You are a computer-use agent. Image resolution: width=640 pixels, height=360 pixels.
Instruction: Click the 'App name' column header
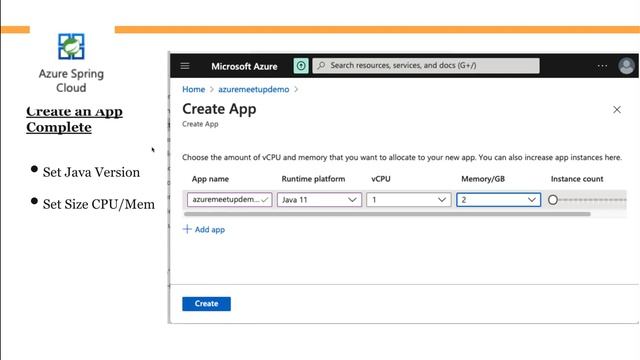tap(210, 179)
